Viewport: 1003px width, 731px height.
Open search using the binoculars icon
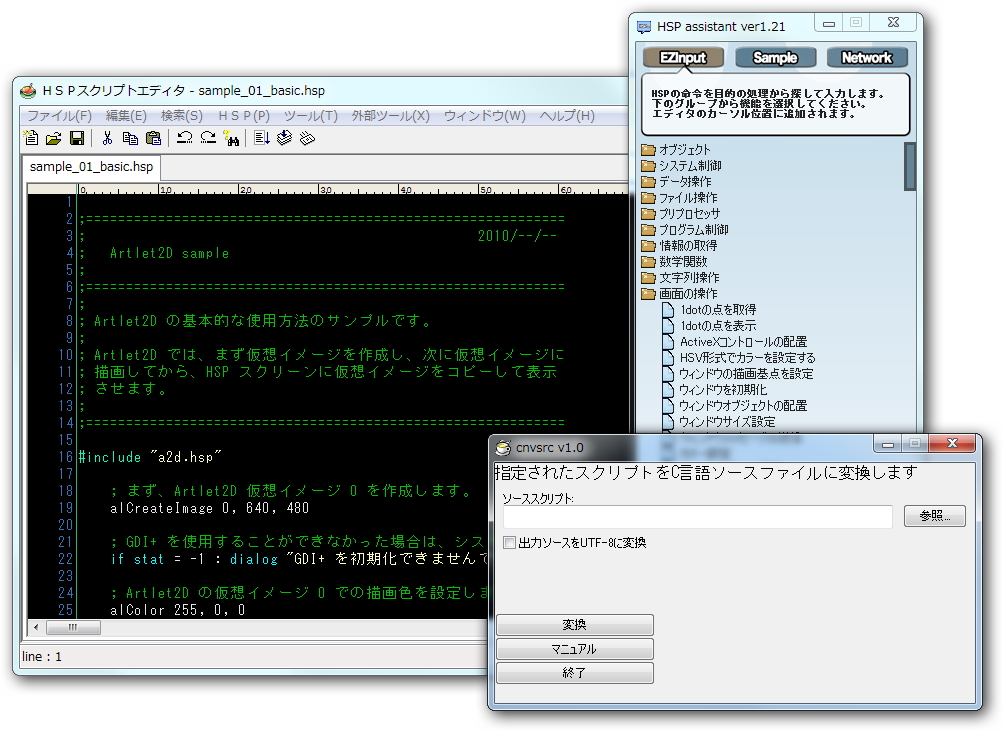coord(234,137)
